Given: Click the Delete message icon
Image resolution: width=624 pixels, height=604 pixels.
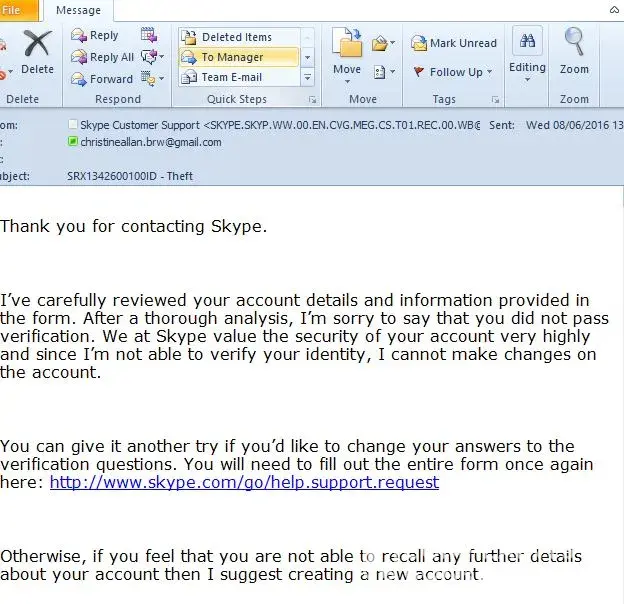Looking at the screenshot, I should [37, 50].
